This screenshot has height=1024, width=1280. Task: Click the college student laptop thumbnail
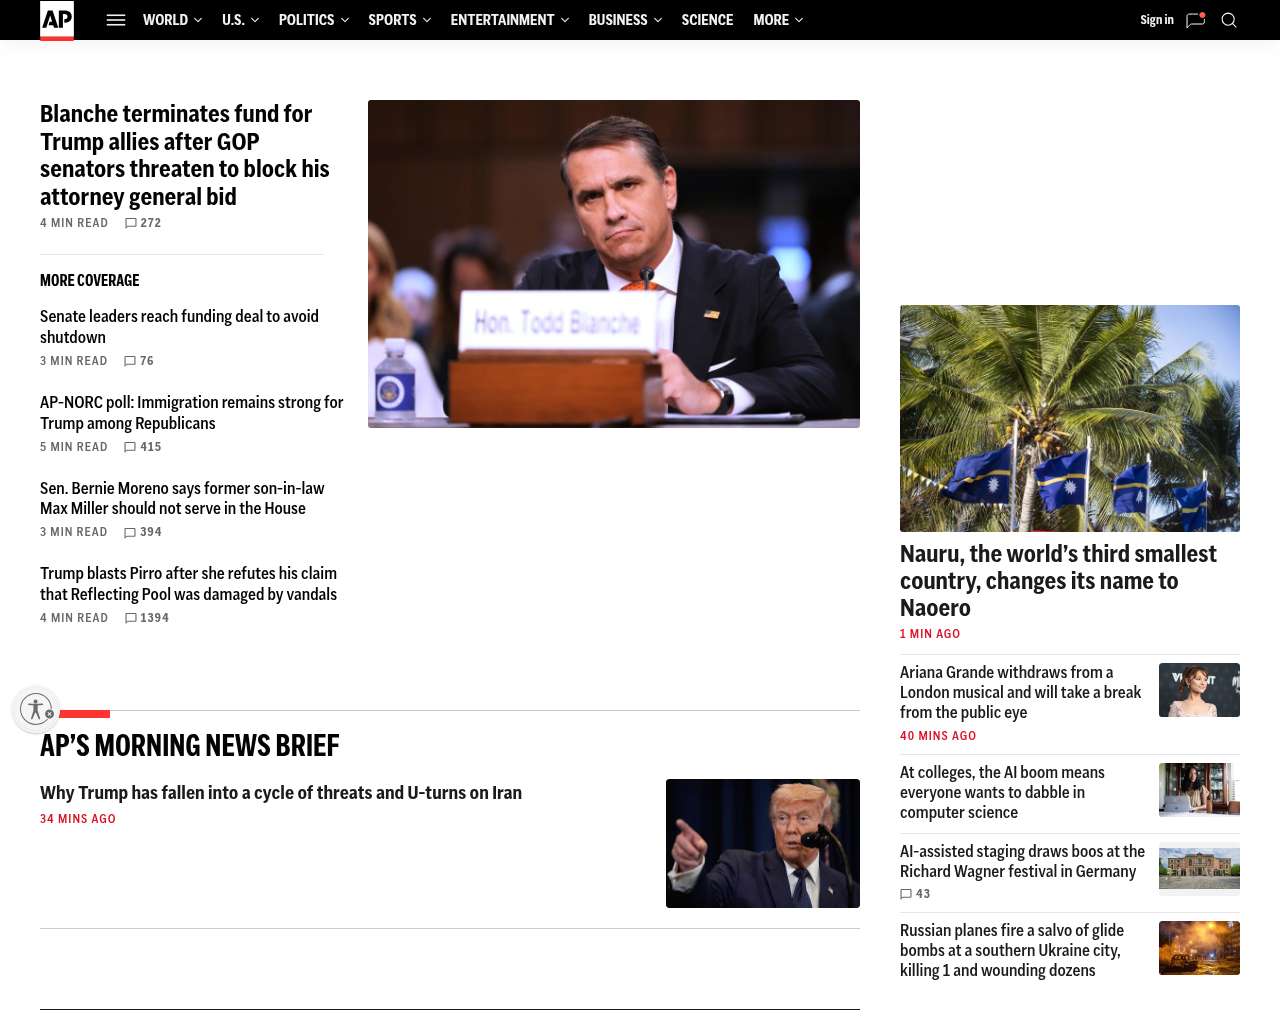(x=1199, y=790)
